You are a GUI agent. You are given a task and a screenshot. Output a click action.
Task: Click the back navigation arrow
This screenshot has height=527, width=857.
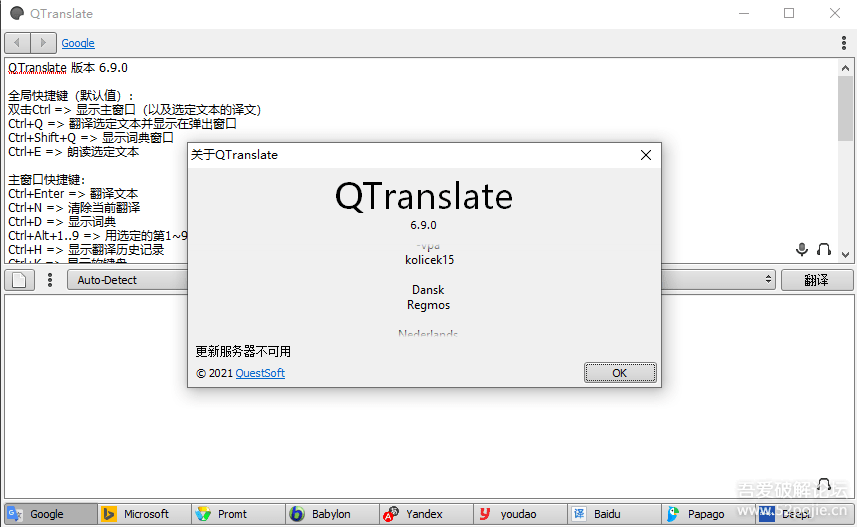tap(17, 43)
